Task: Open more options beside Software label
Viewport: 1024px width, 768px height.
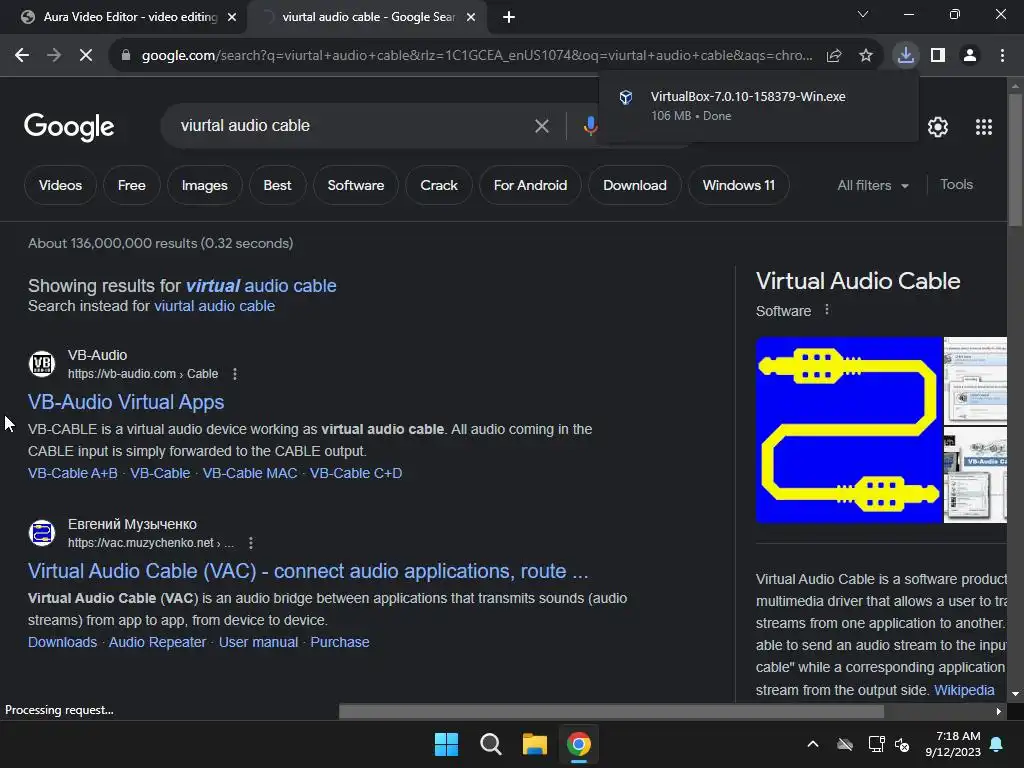Action: (827, 310)
